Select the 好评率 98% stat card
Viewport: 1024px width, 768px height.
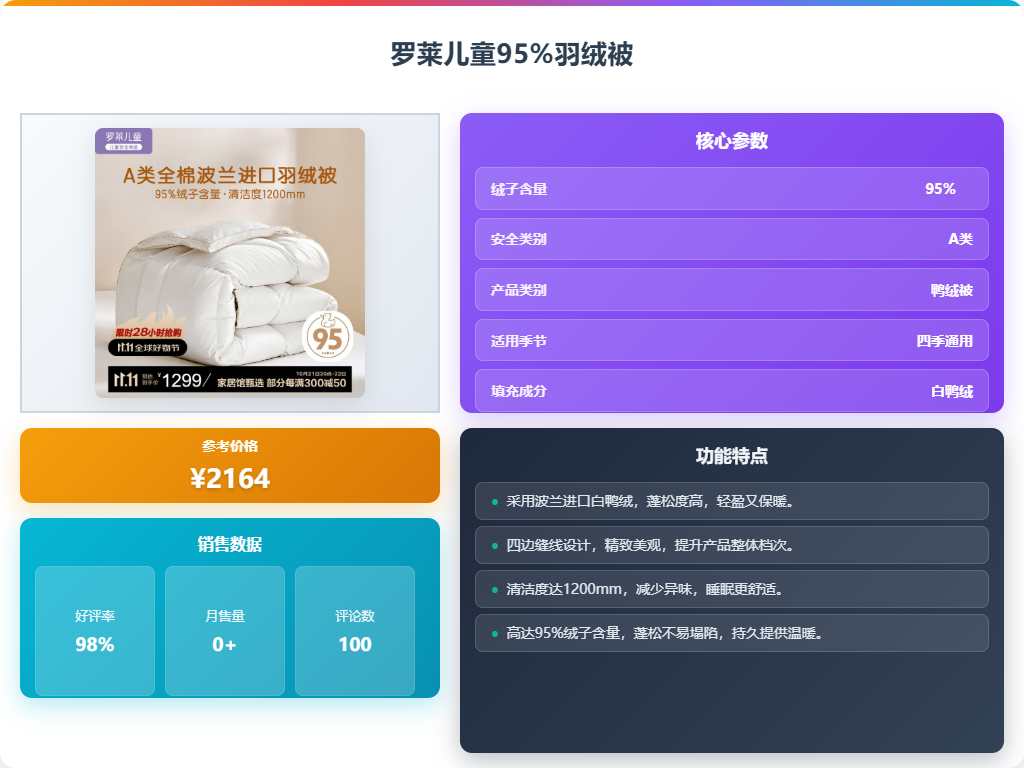pyautogui.click(x=95, y=630)
